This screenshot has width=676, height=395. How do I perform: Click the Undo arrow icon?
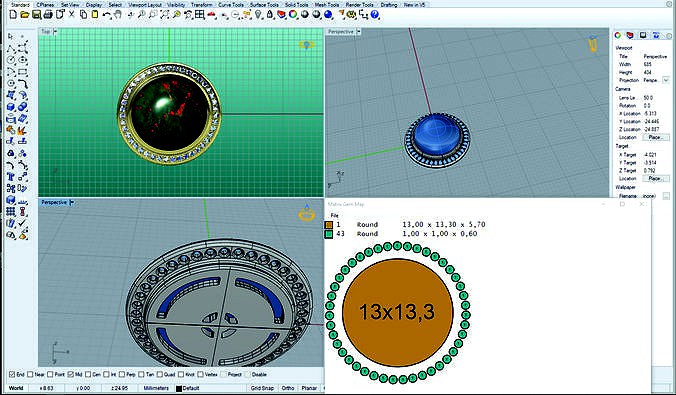(106, 15)
